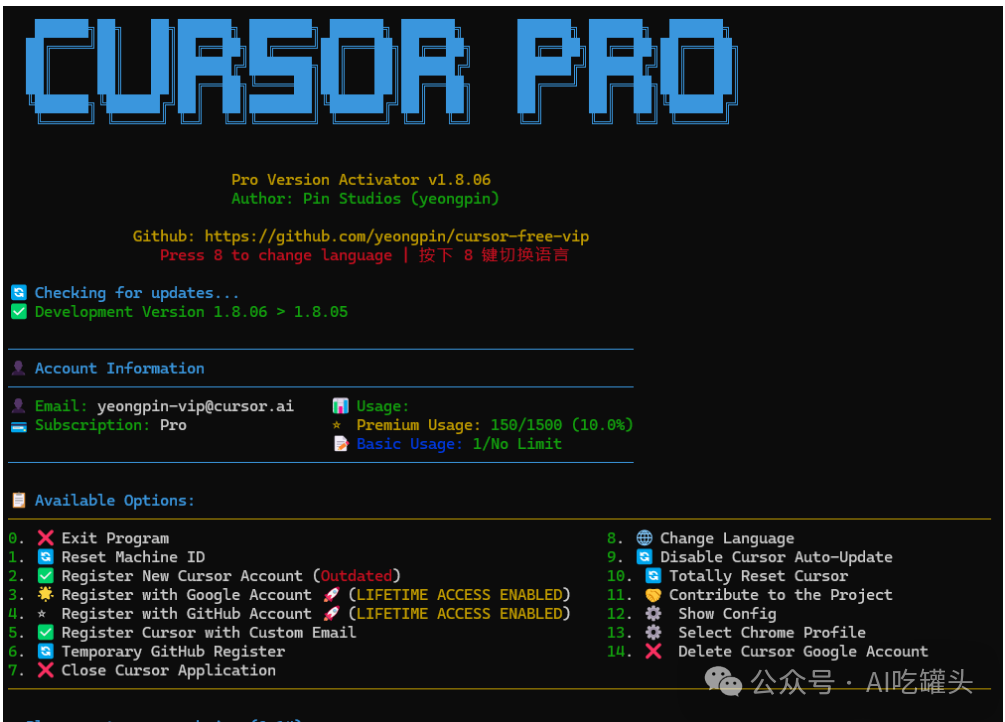
Task: Click LIFETIME ACCESS ENABLED on Google Account row
Action: [x=459, y=594]
